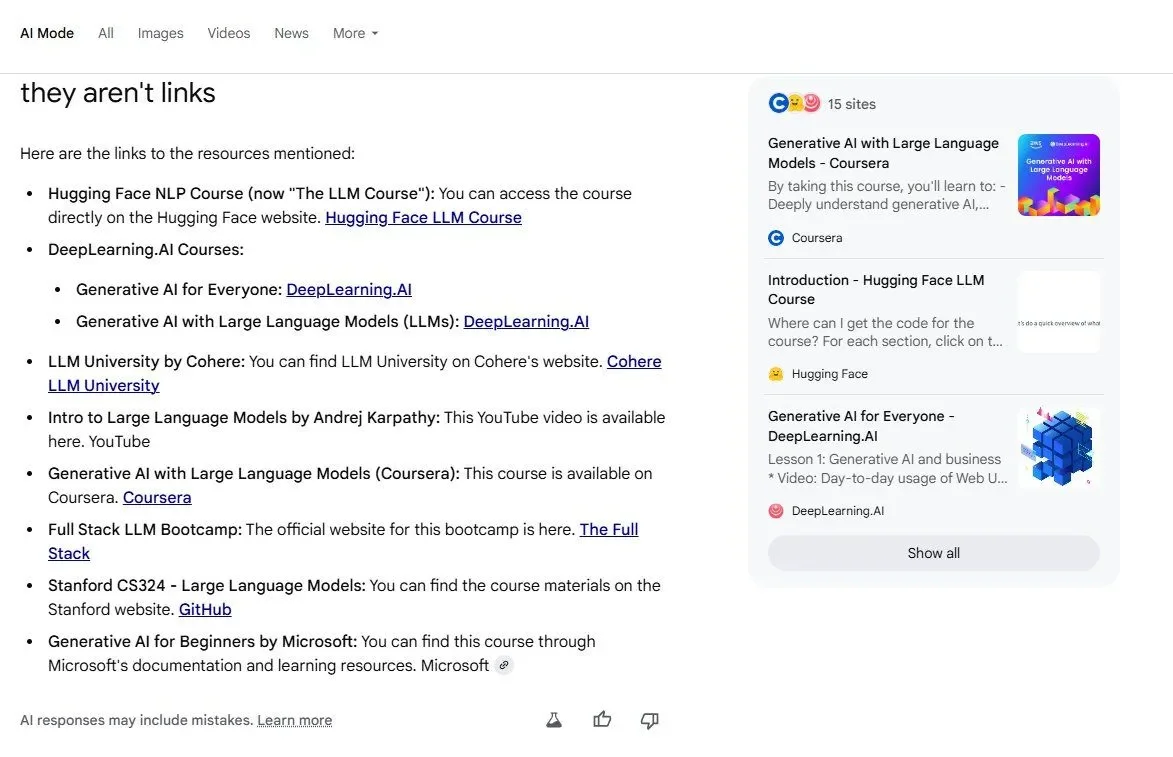Click the labs flask icon
This screenshot has width=1173, height=757.
pos(554,720)
